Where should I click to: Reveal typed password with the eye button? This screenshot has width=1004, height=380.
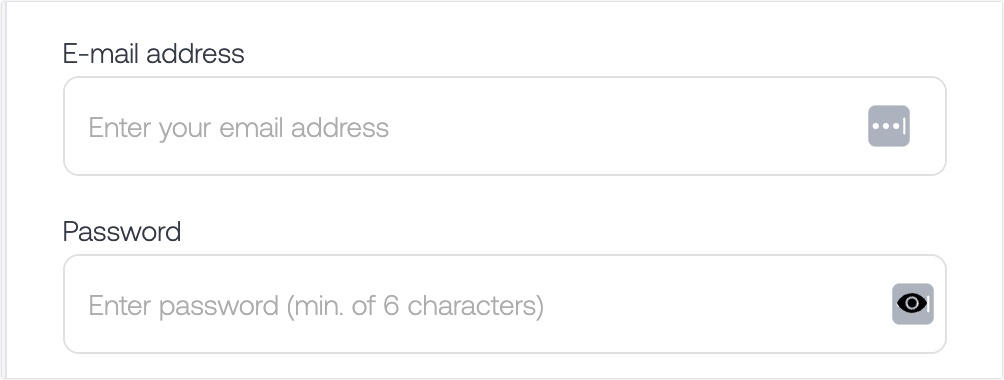912,304
